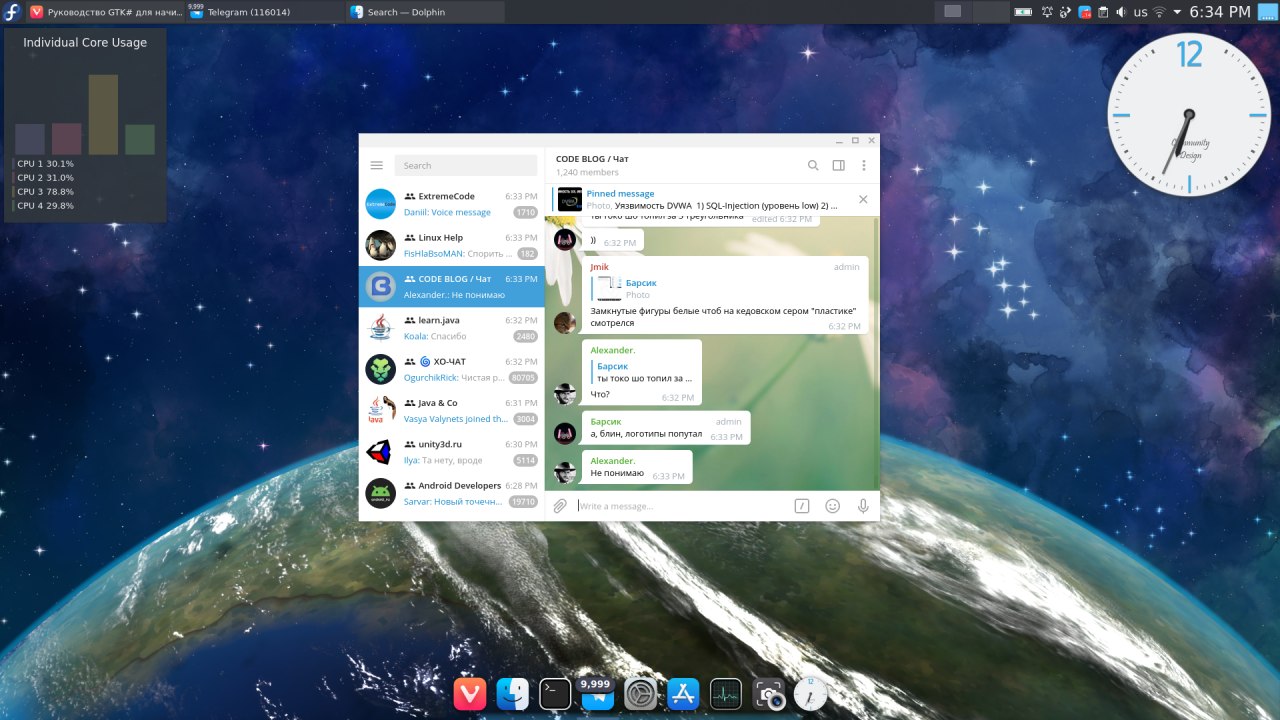Open the Java & Co chat
The image size is (1280, 720).
tap(451, 411)
